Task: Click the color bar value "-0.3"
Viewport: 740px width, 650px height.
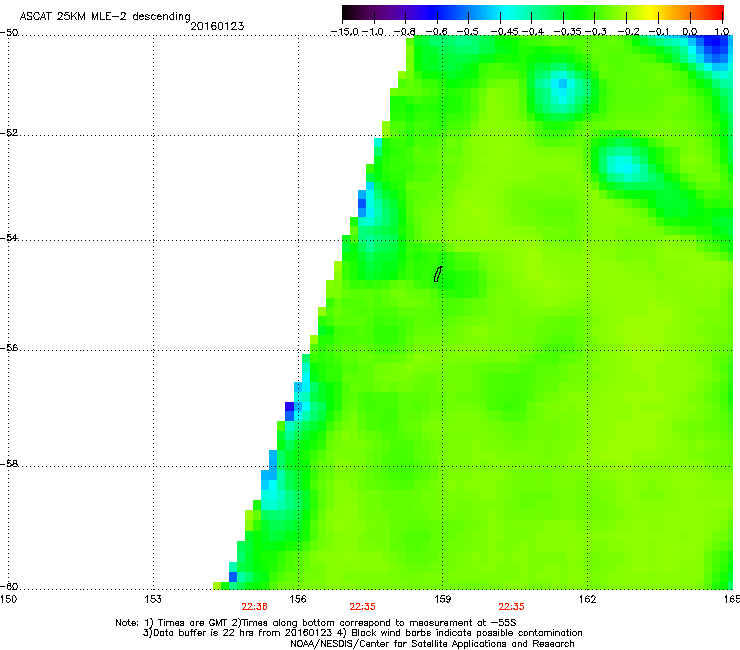Action: [x=596, y=32]
